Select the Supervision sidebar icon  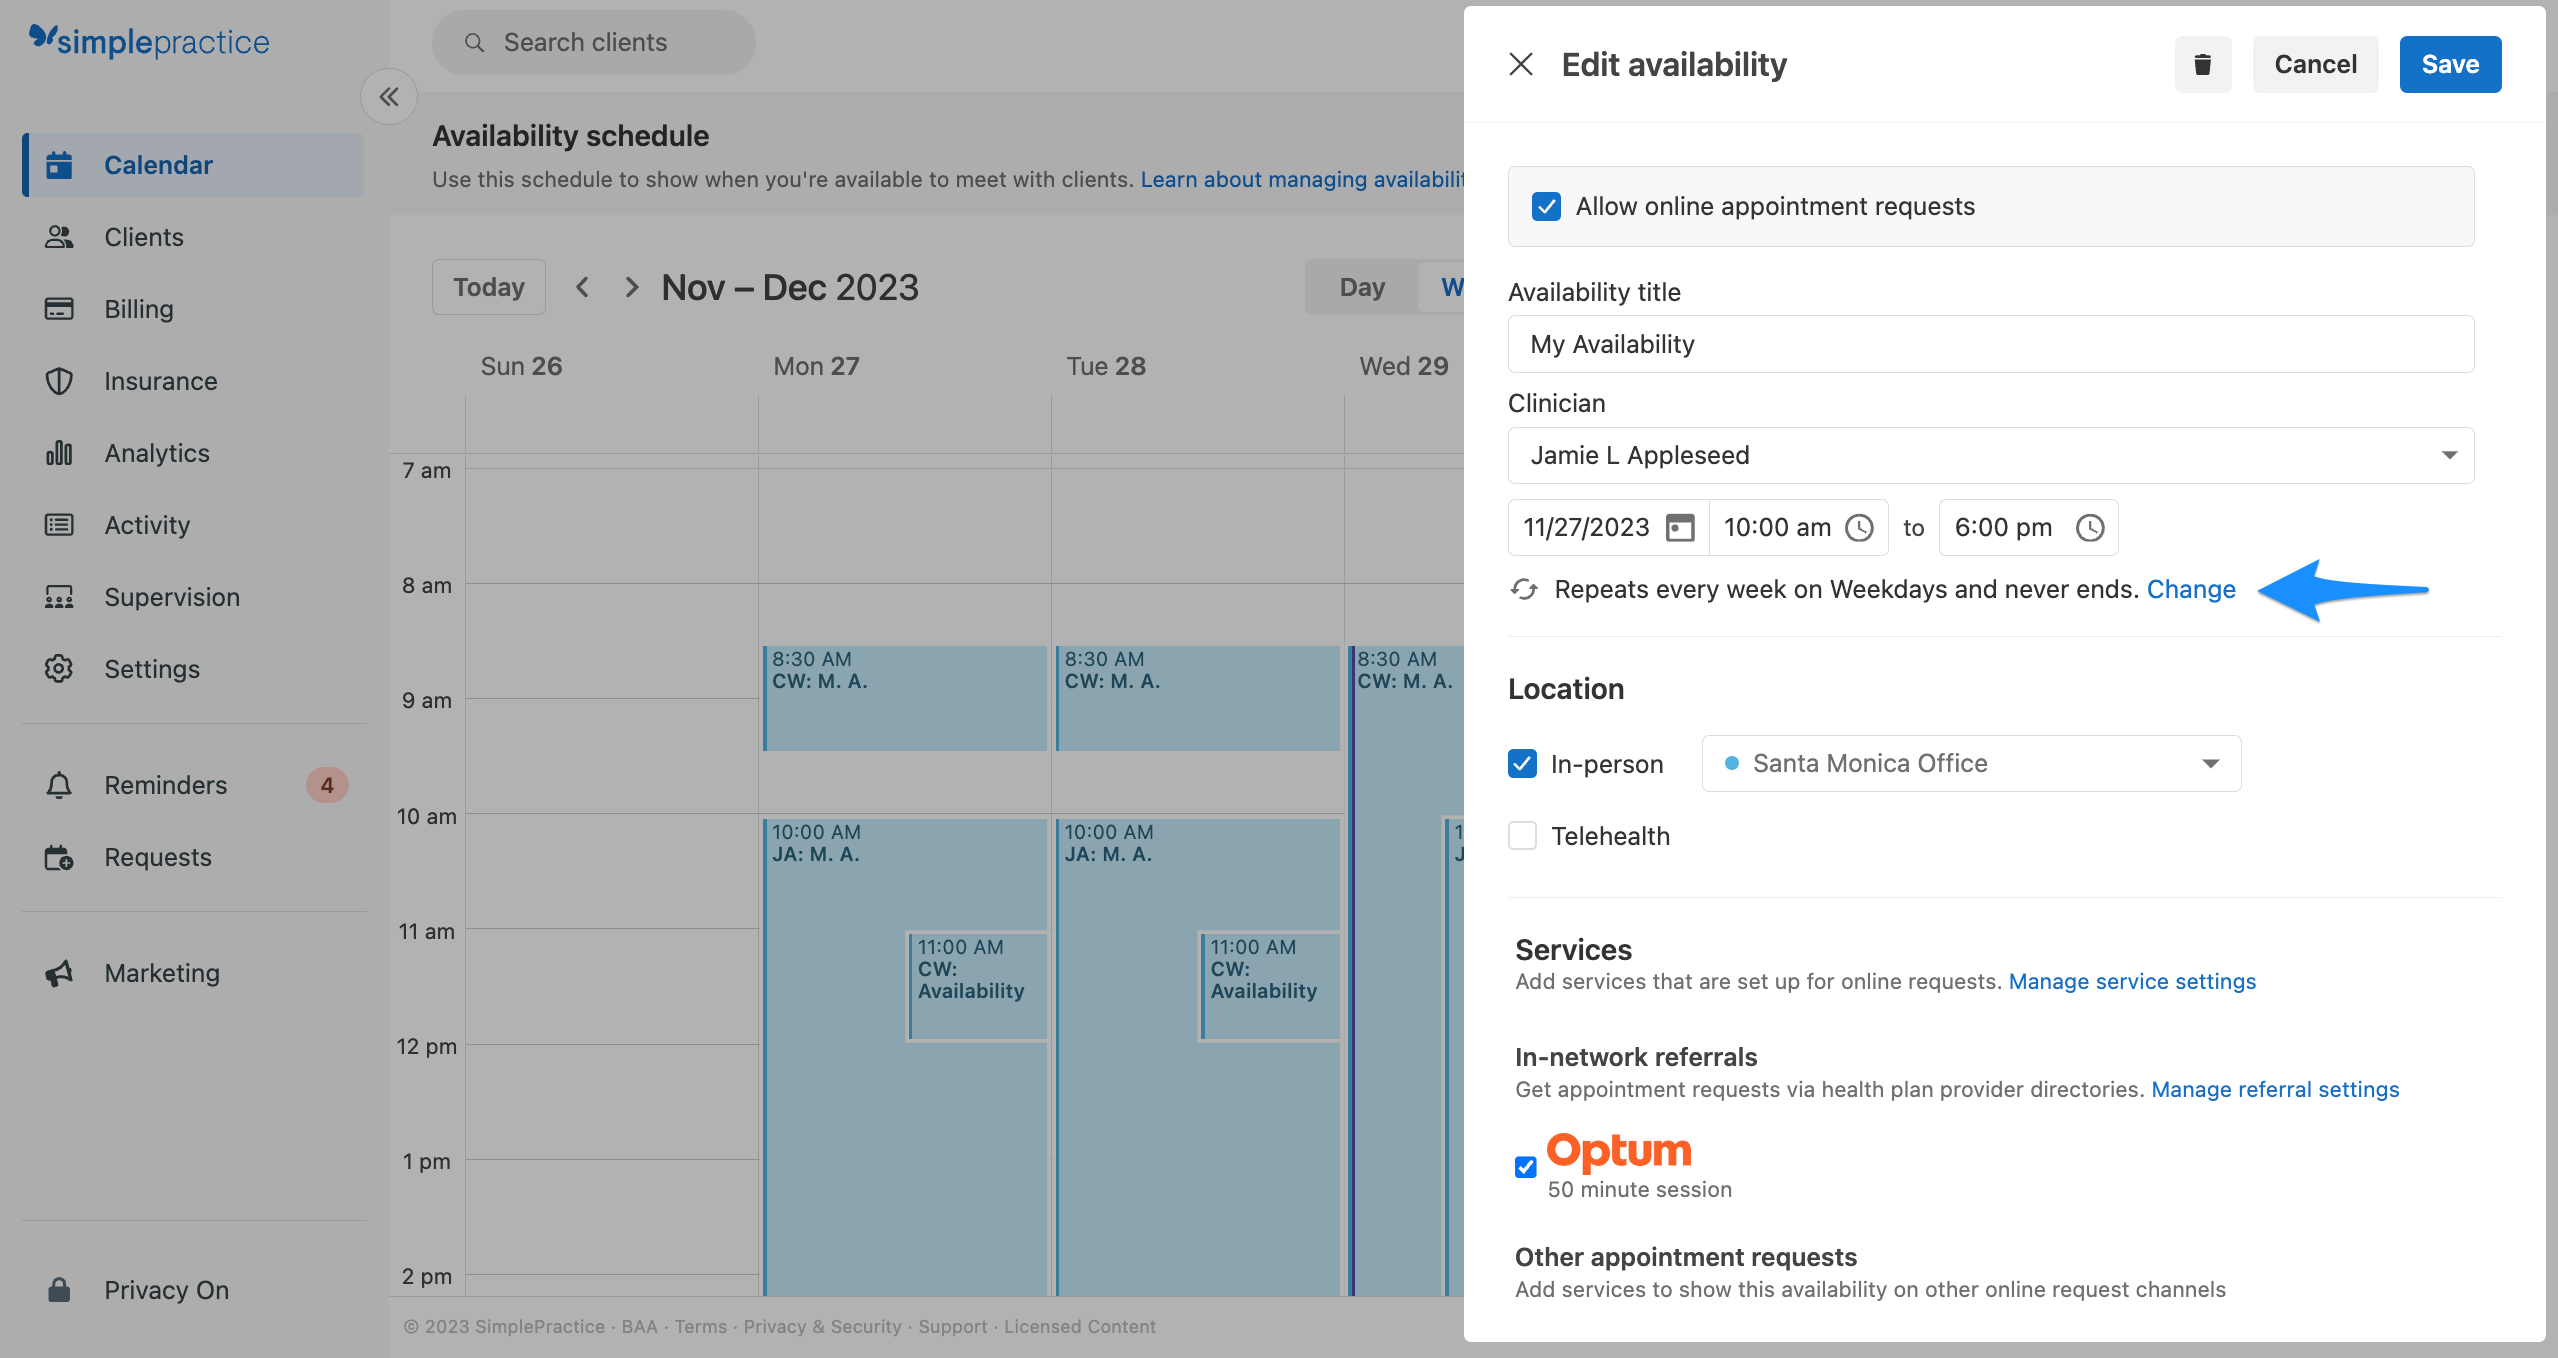pyautogui.click(x=59, y=597)
